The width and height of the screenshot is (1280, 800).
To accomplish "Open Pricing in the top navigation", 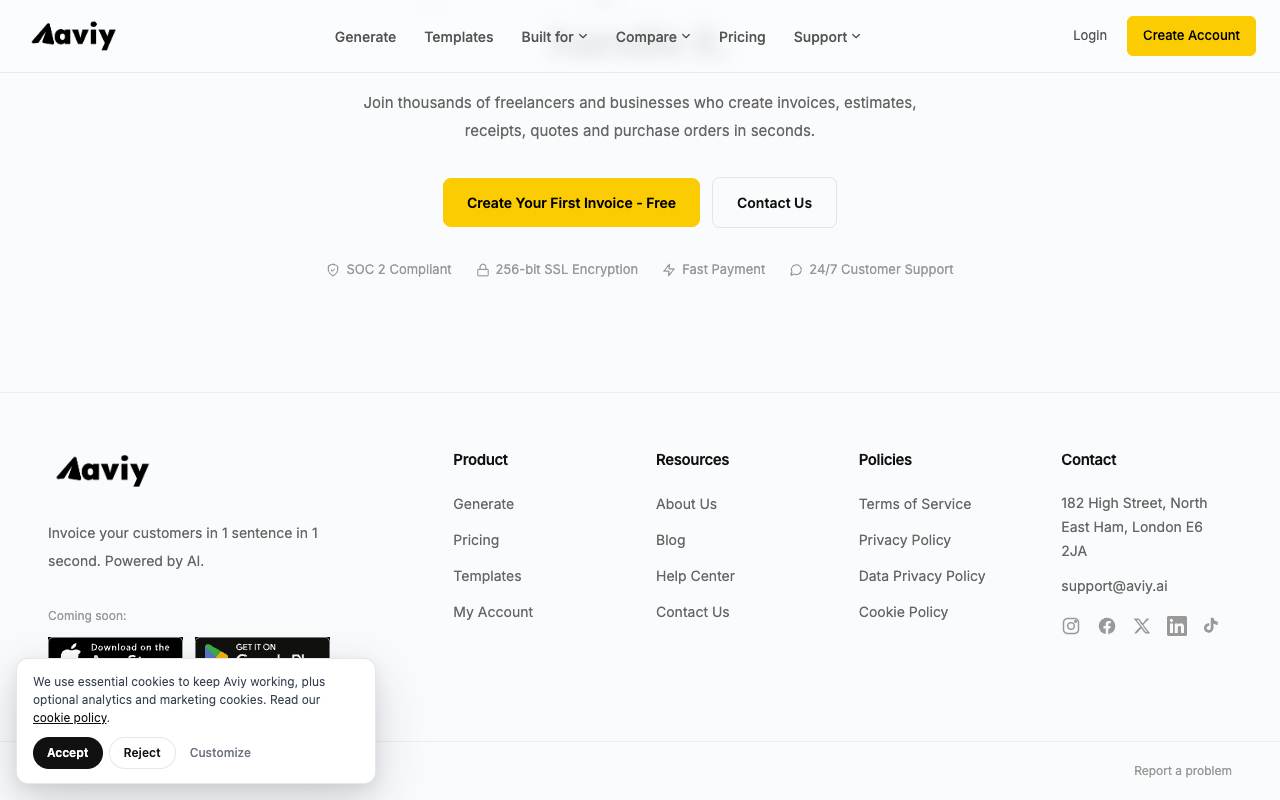I will [742, 37].
